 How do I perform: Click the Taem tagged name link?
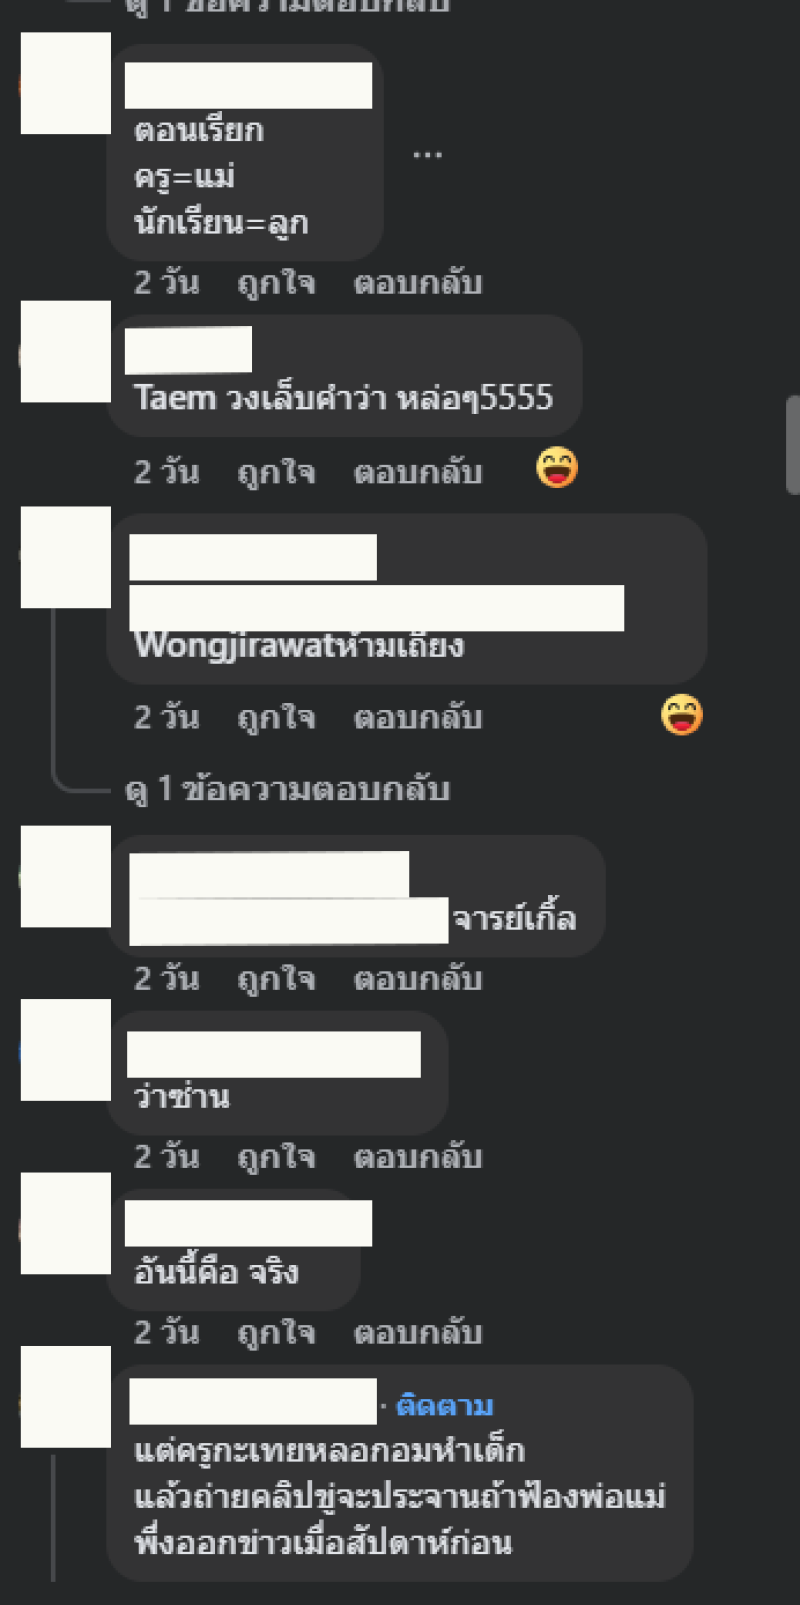pos(175,398)
